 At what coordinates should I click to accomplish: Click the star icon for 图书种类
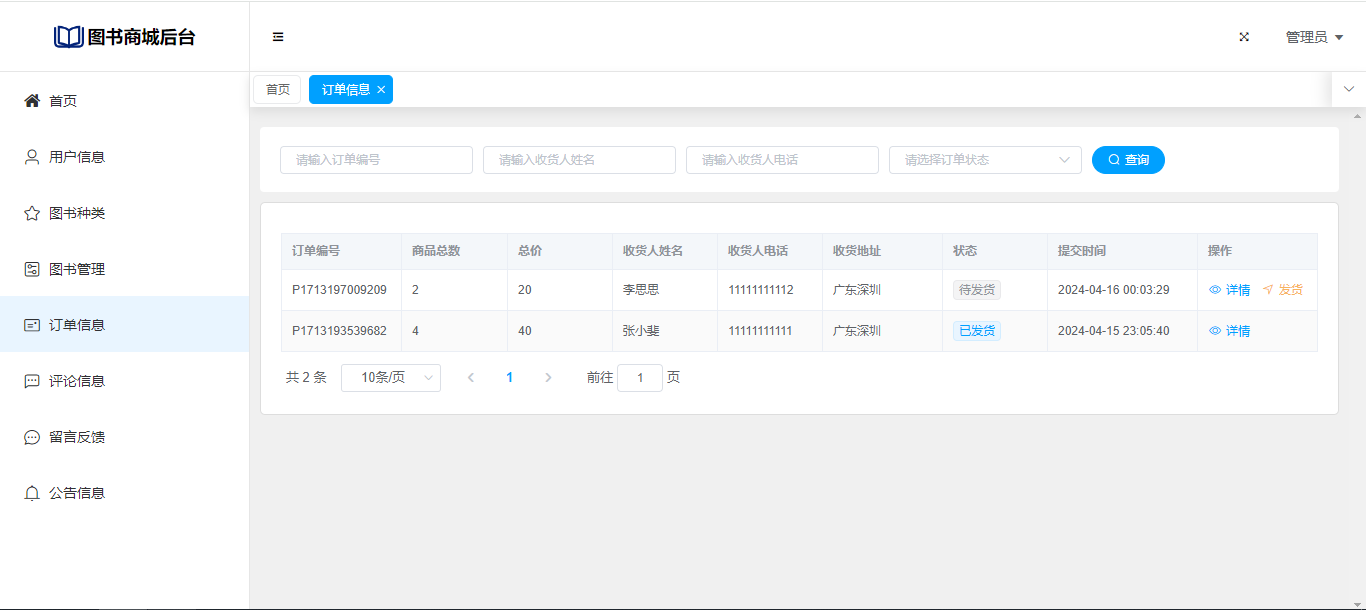(x=32, y=213)
